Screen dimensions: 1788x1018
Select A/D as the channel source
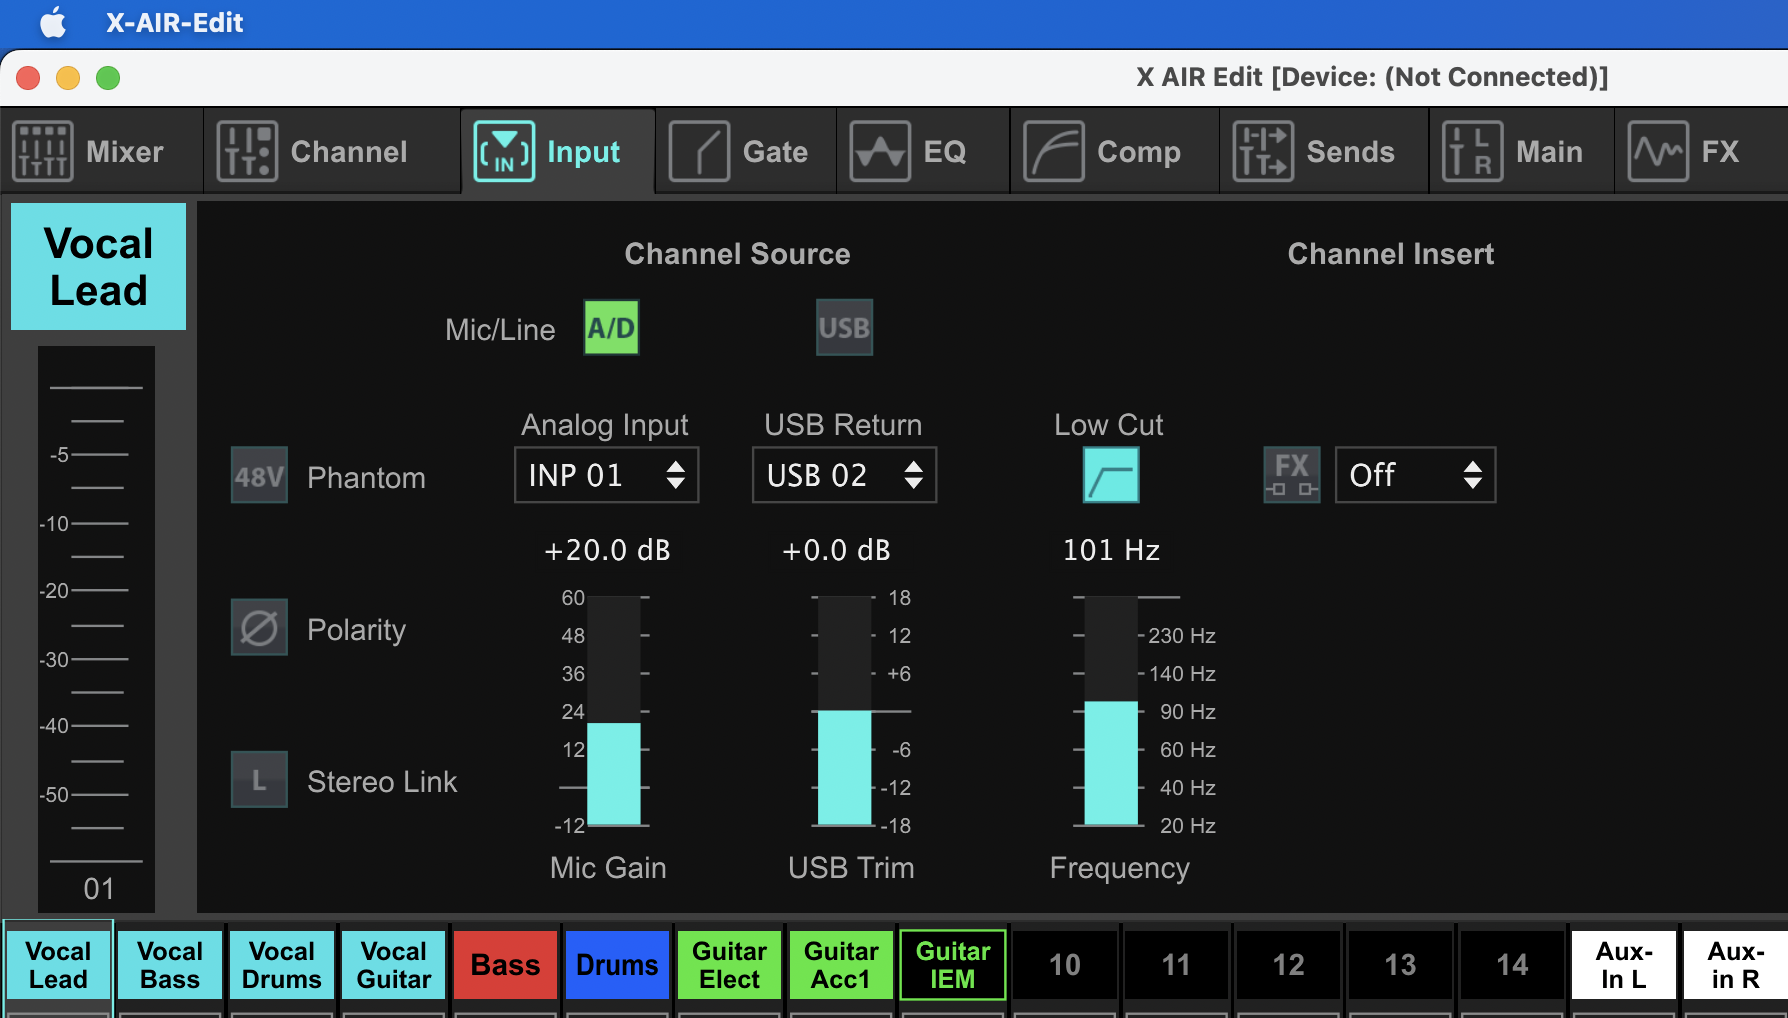point(611,327)
